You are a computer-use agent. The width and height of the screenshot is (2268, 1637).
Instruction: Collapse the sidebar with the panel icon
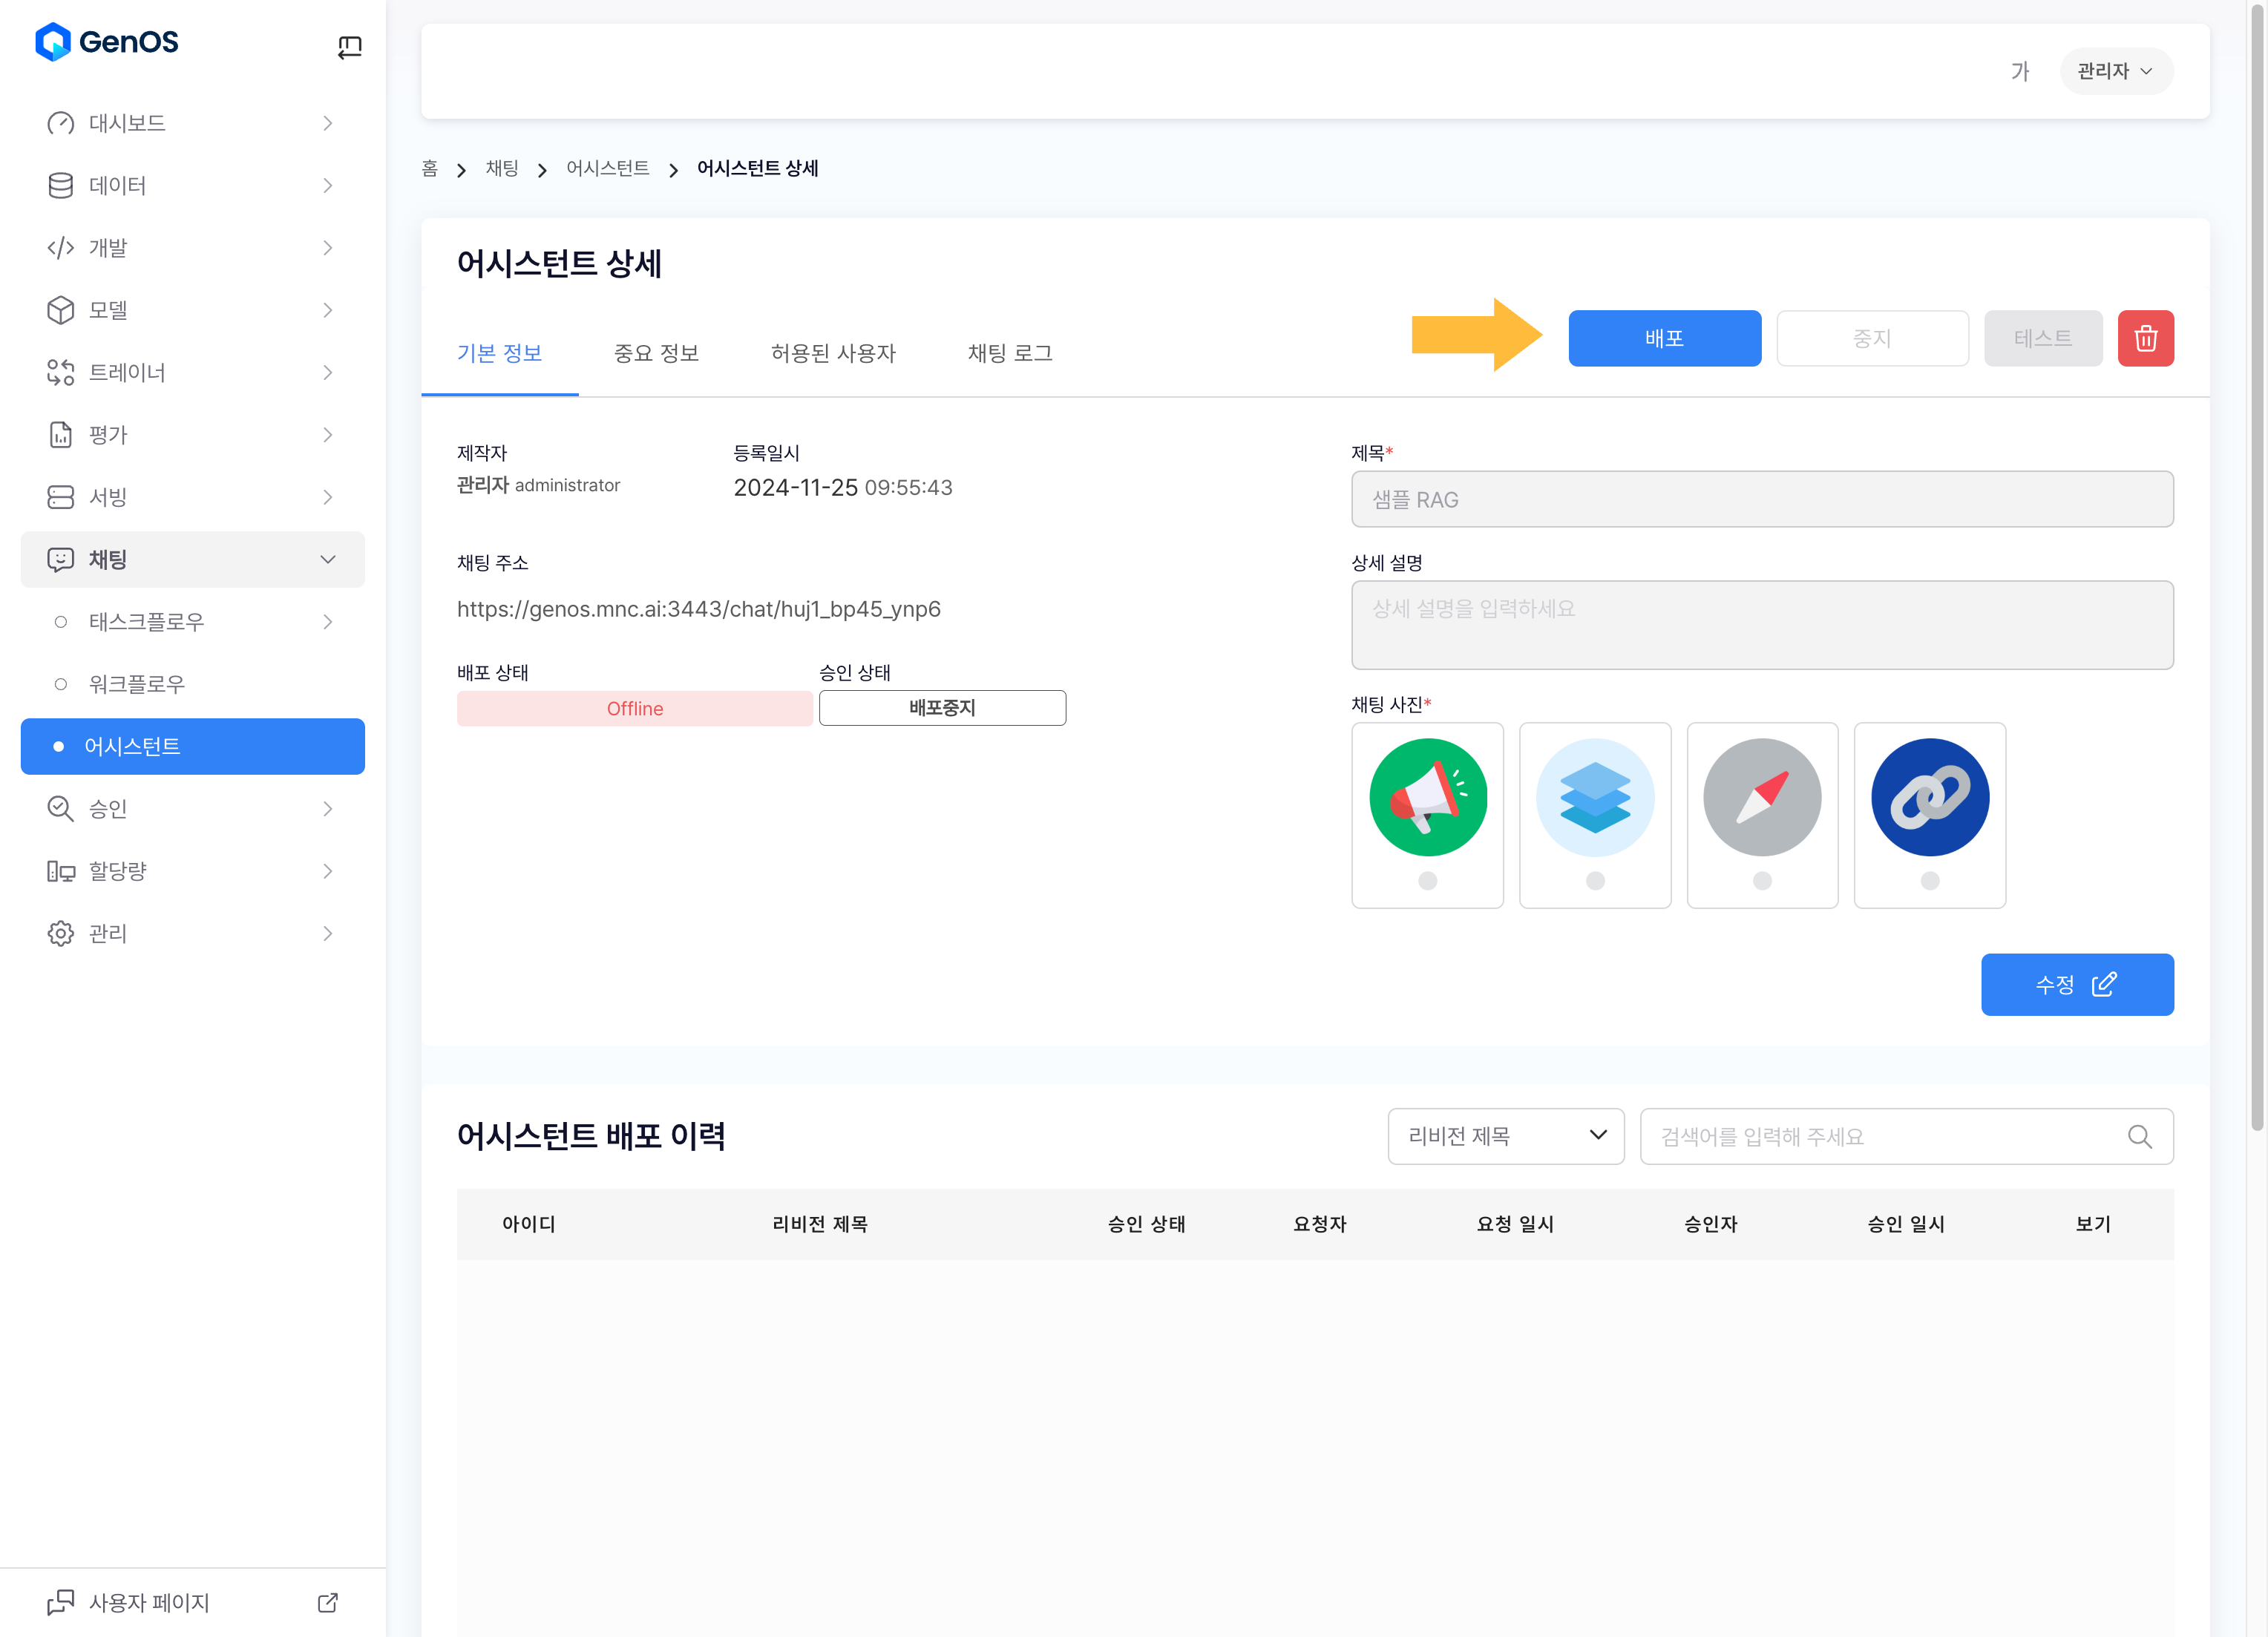[x=349, y=46]
